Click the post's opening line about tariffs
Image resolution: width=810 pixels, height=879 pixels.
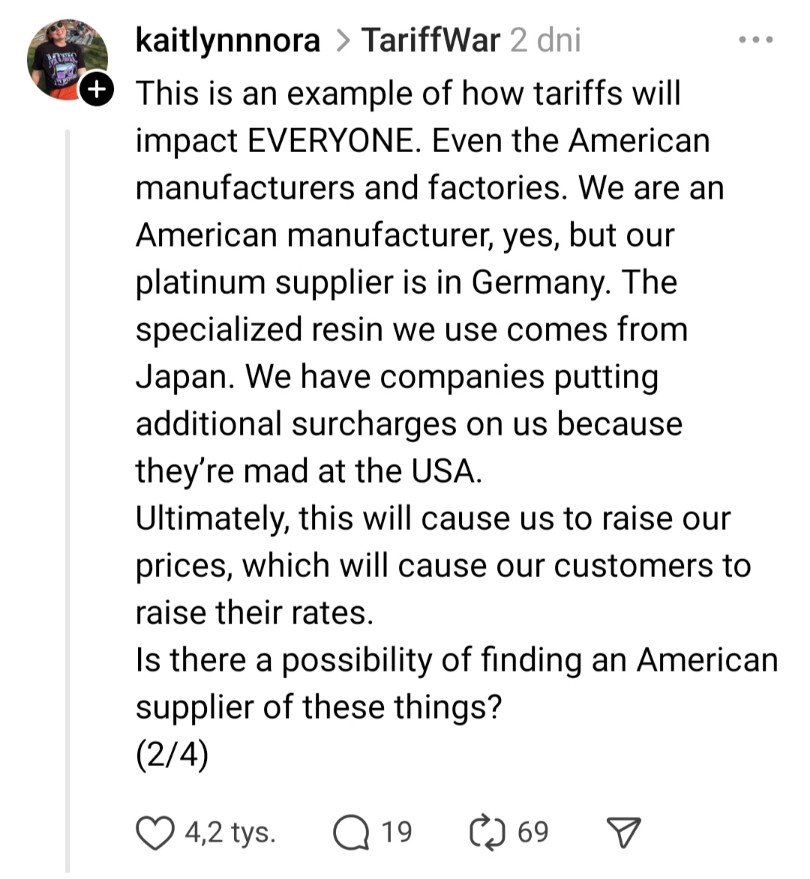[x=407, y=94]
